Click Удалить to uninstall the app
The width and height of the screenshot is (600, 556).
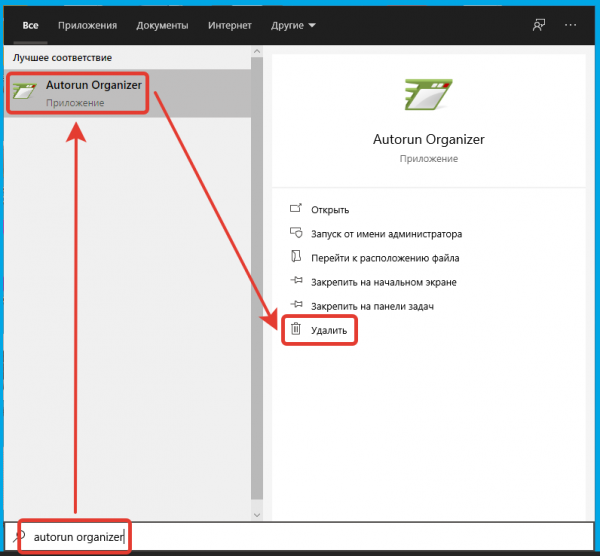329,330
